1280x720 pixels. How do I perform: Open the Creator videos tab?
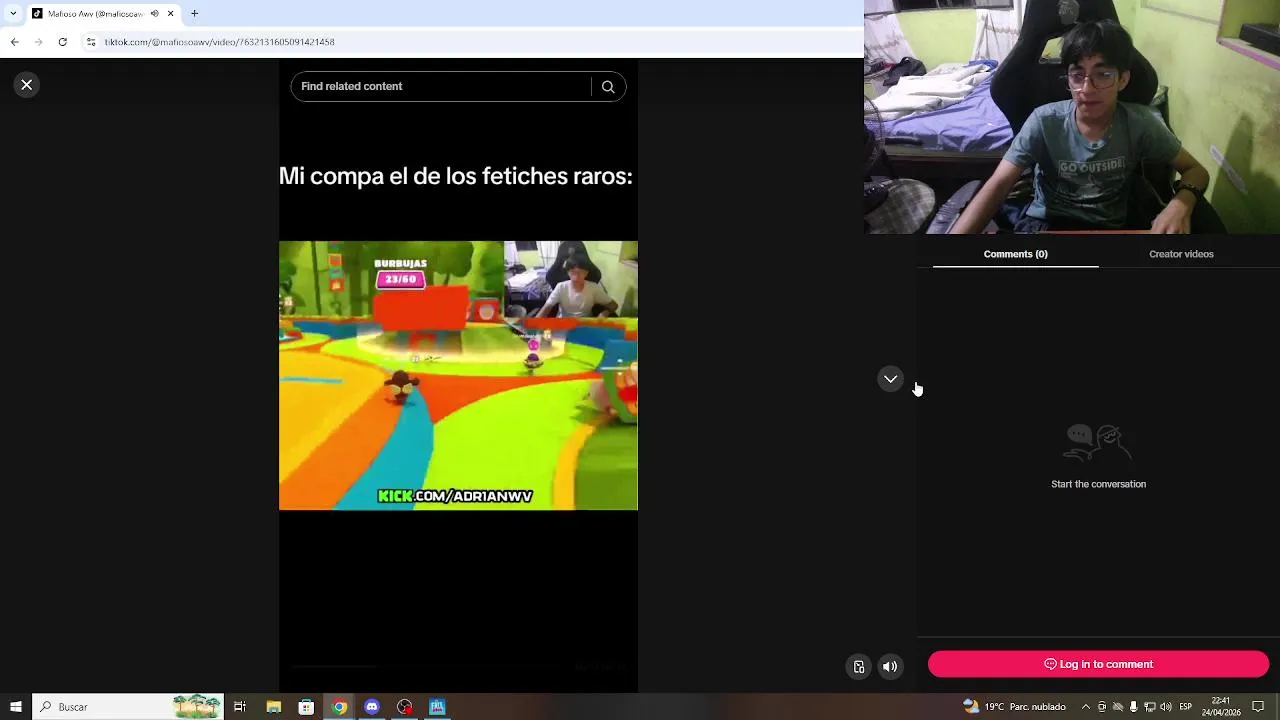[x=1181, y=254]
